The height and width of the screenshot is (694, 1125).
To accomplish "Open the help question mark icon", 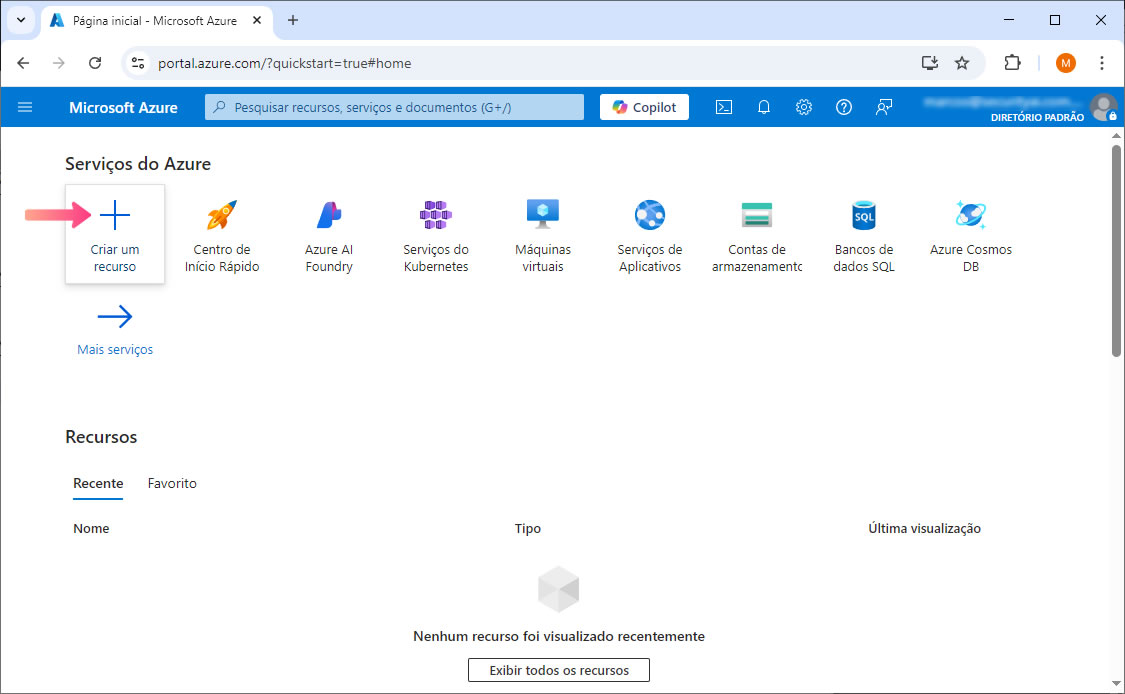I will (x=844, y=107).
